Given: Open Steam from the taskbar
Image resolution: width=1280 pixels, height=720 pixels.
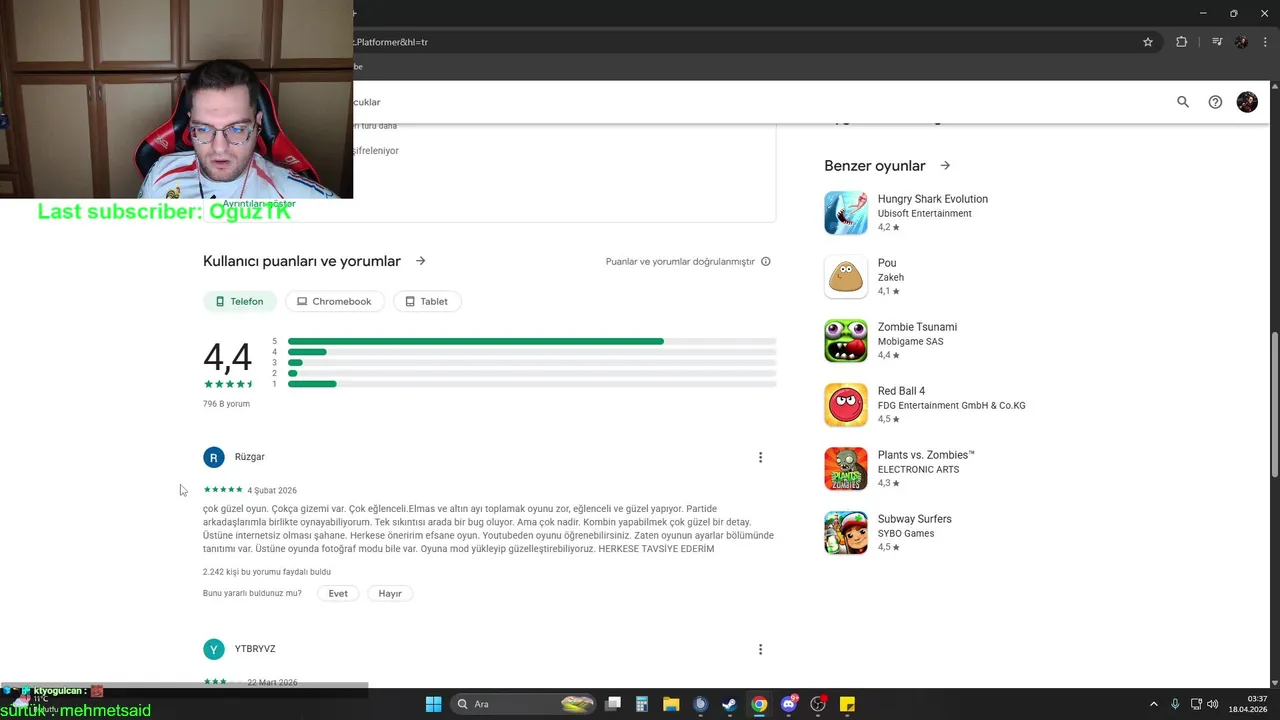Looking at the screenshot, I should pos(730,704).
